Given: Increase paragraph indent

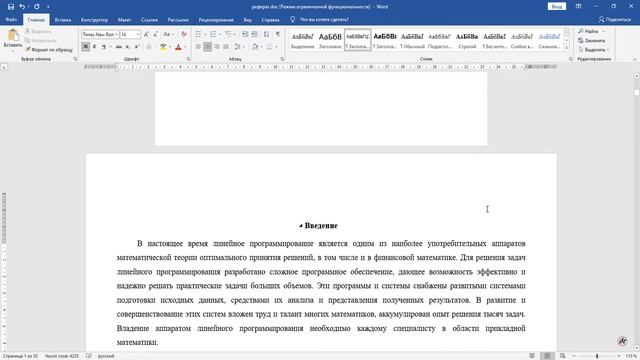Looking at the screenshot, I should click(254, 34).
